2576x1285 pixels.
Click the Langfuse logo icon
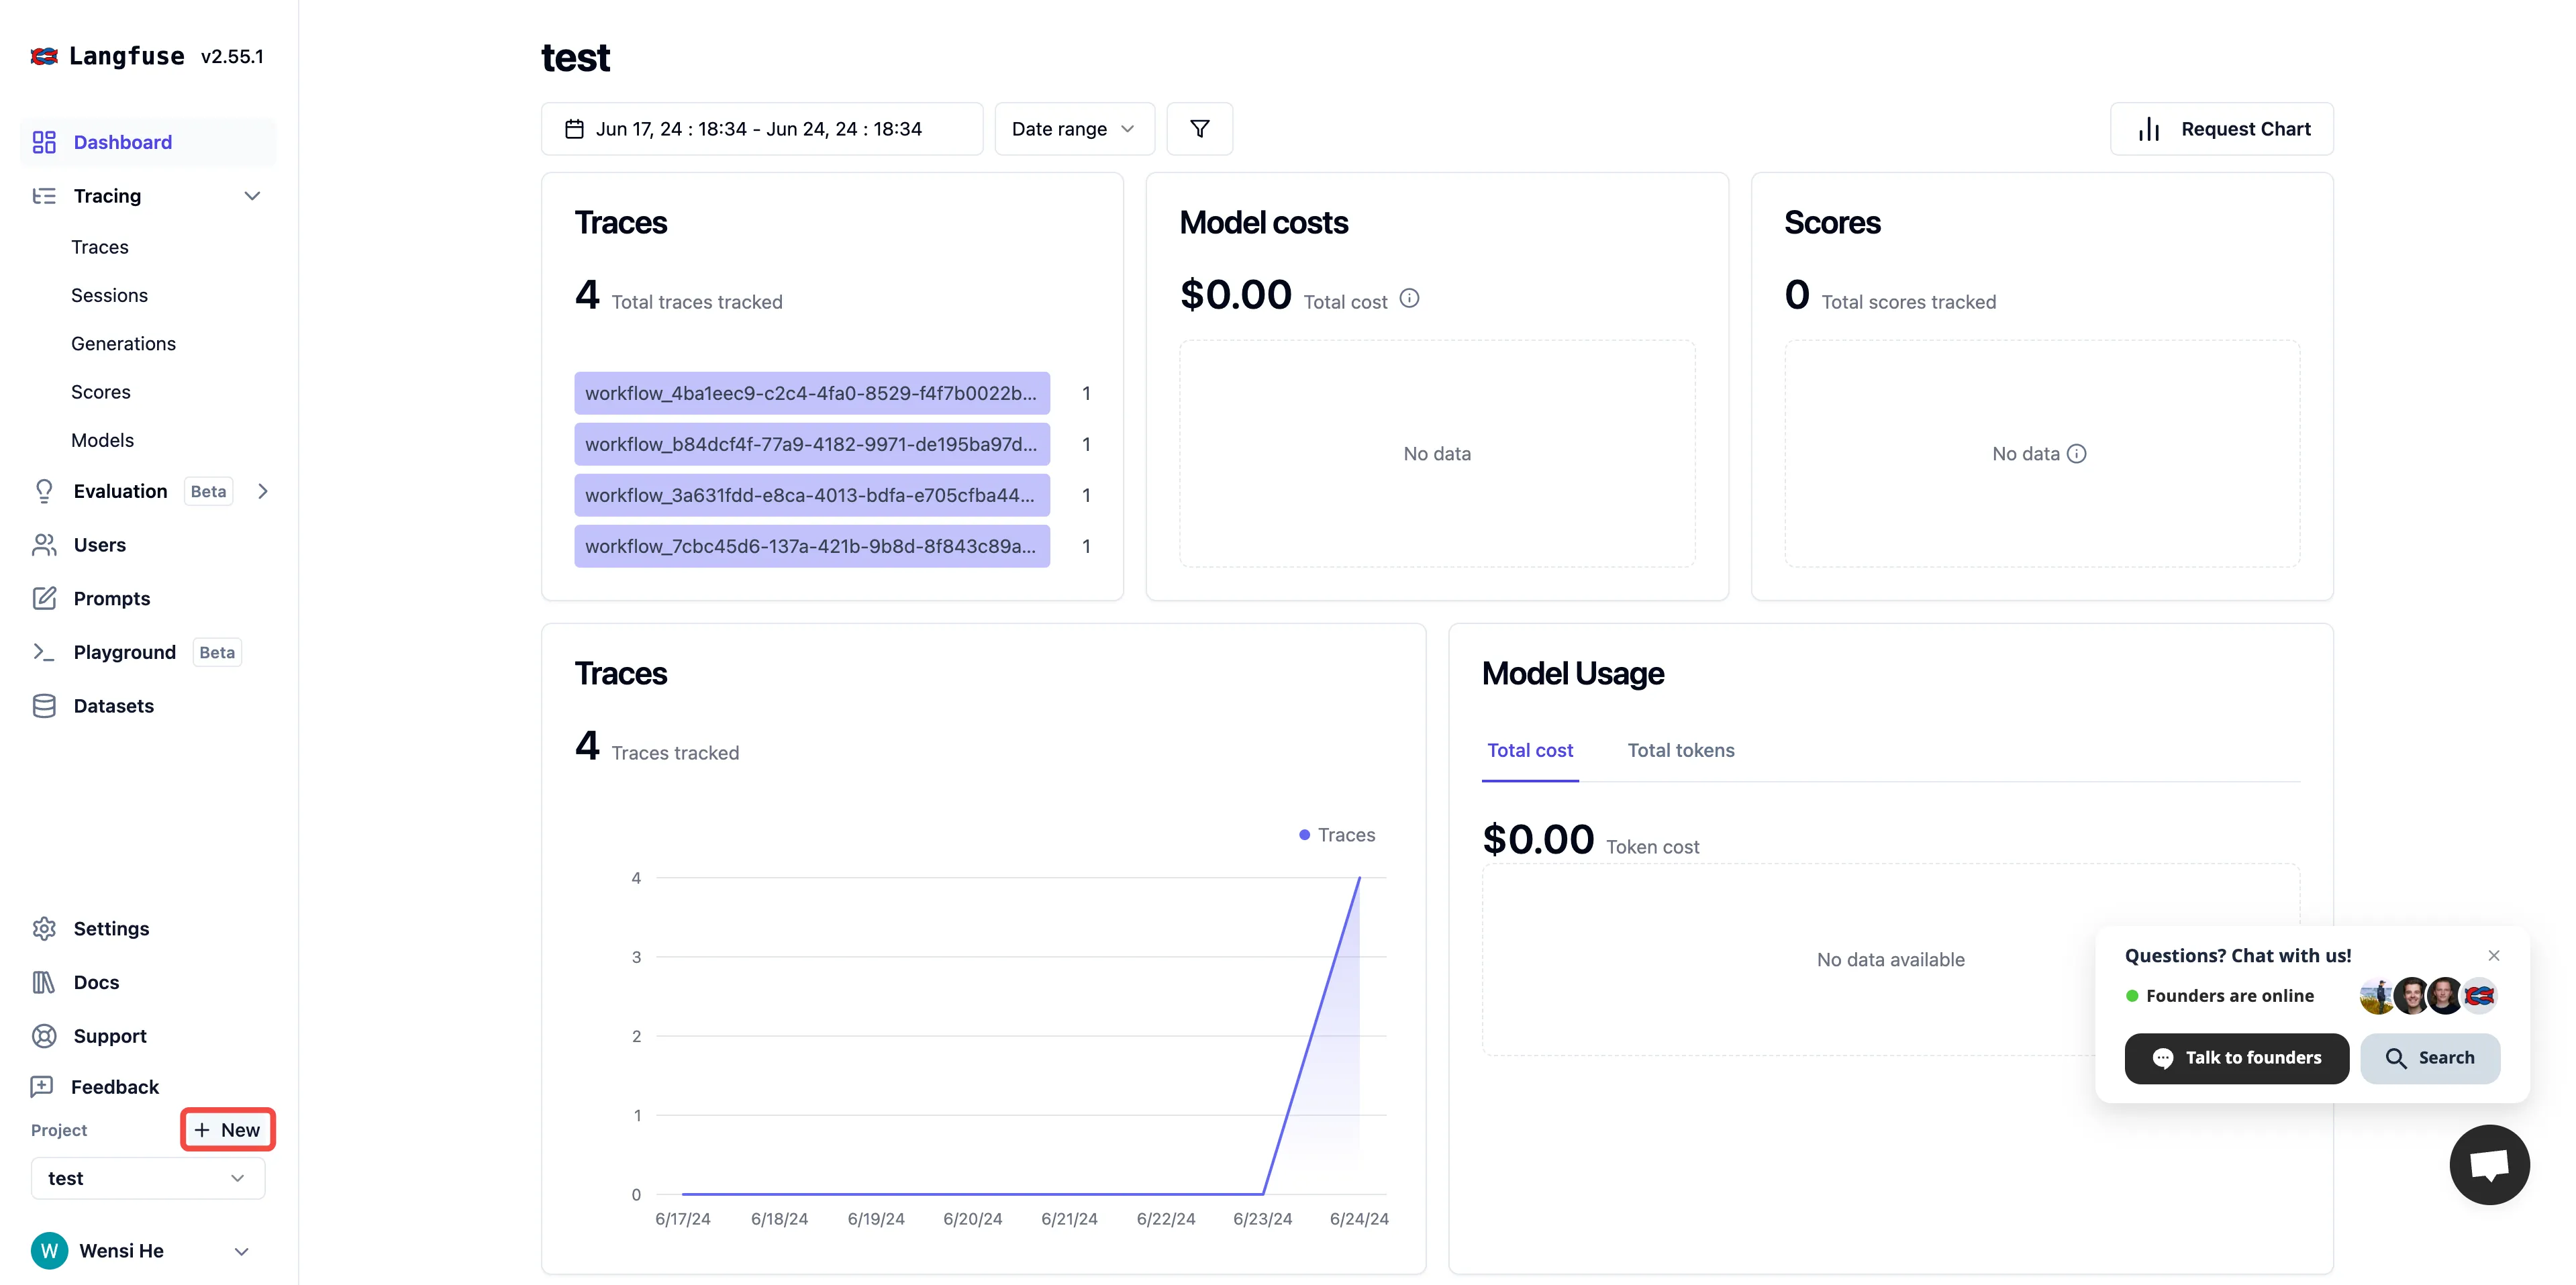(x=44, y=56)
